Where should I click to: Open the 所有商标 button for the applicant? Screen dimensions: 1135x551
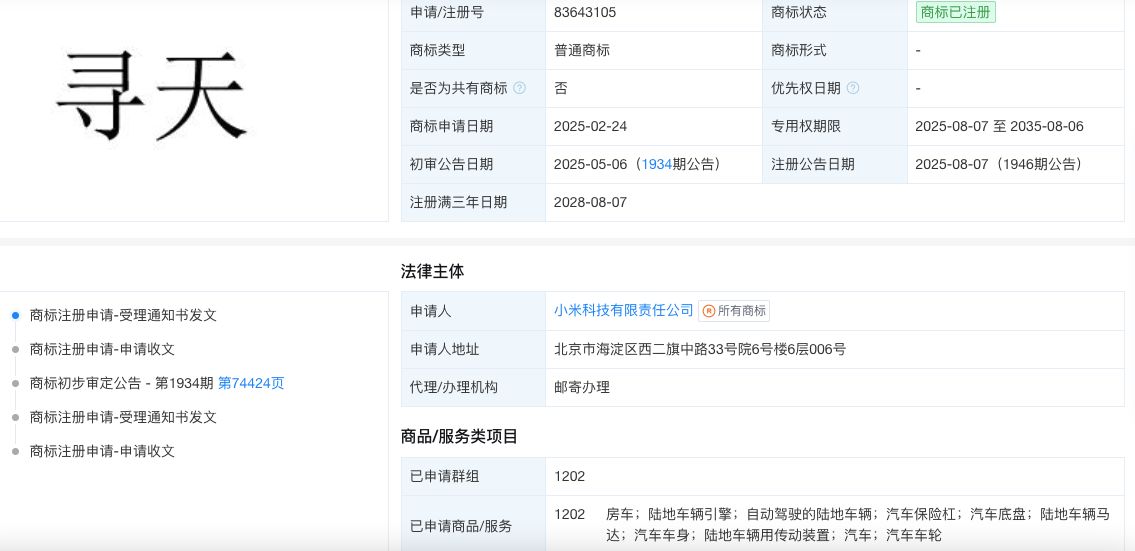[x=734, y=311]
